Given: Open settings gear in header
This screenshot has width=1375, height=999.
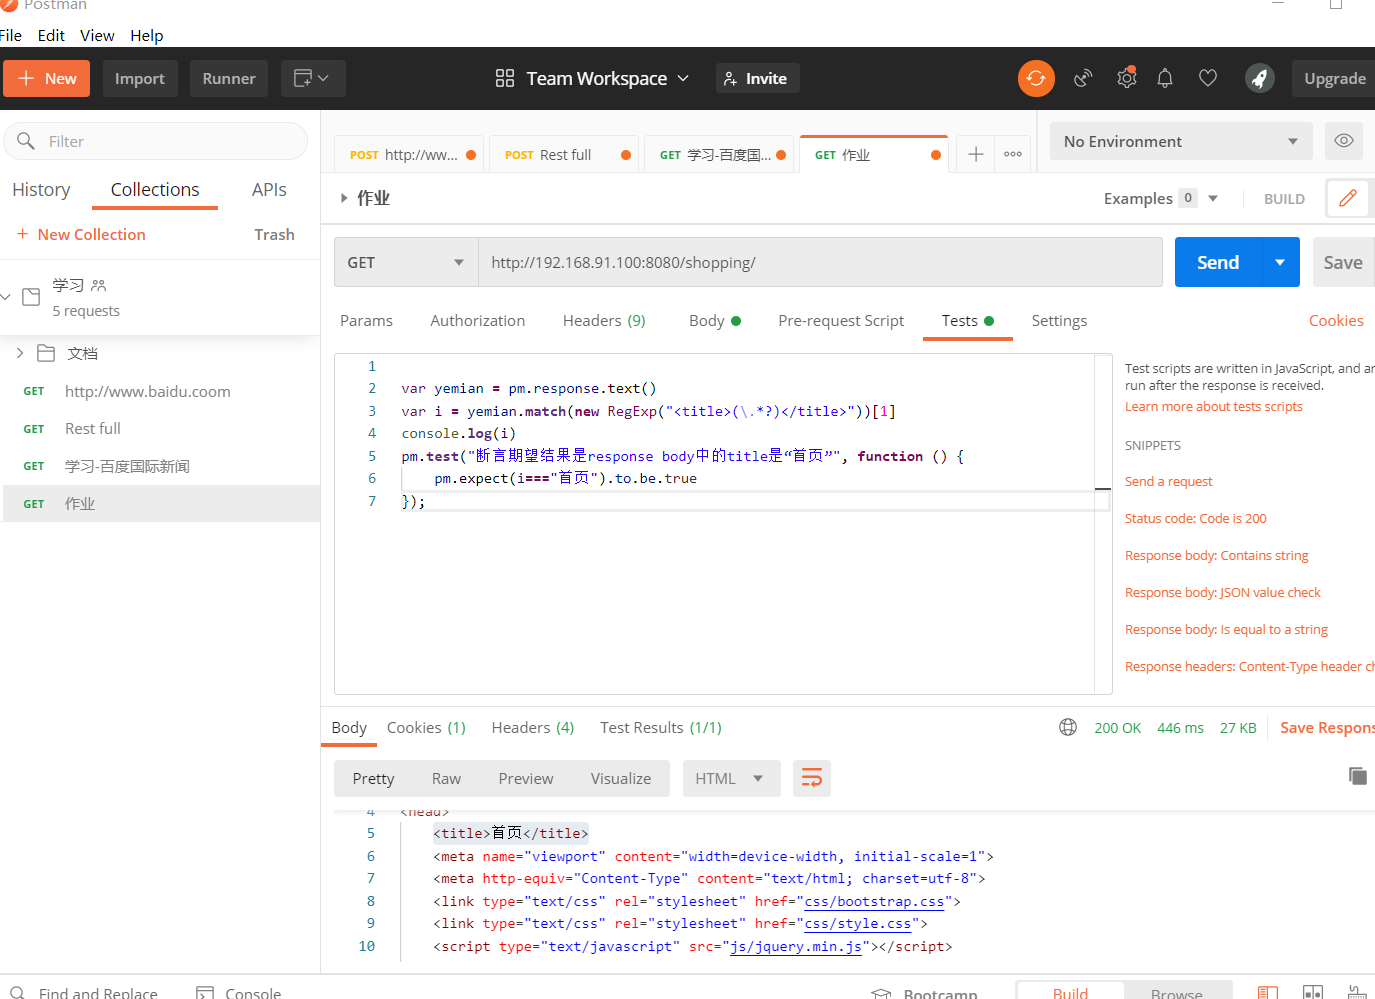Looking at the screenshot, I should click(x=1126, y=78).
